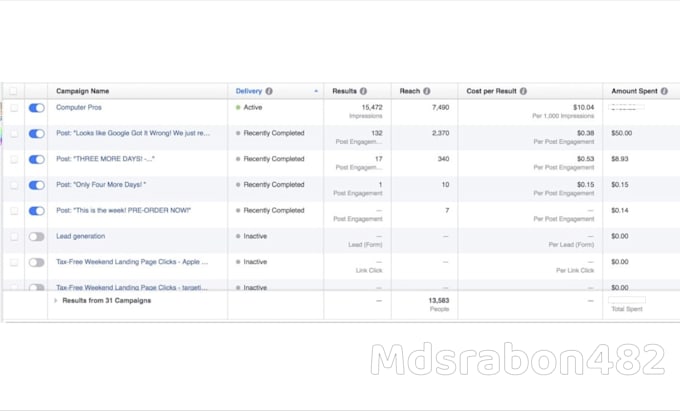
Task: Open the Only Four More Days post campaign
Action: (x=101, y=185)
